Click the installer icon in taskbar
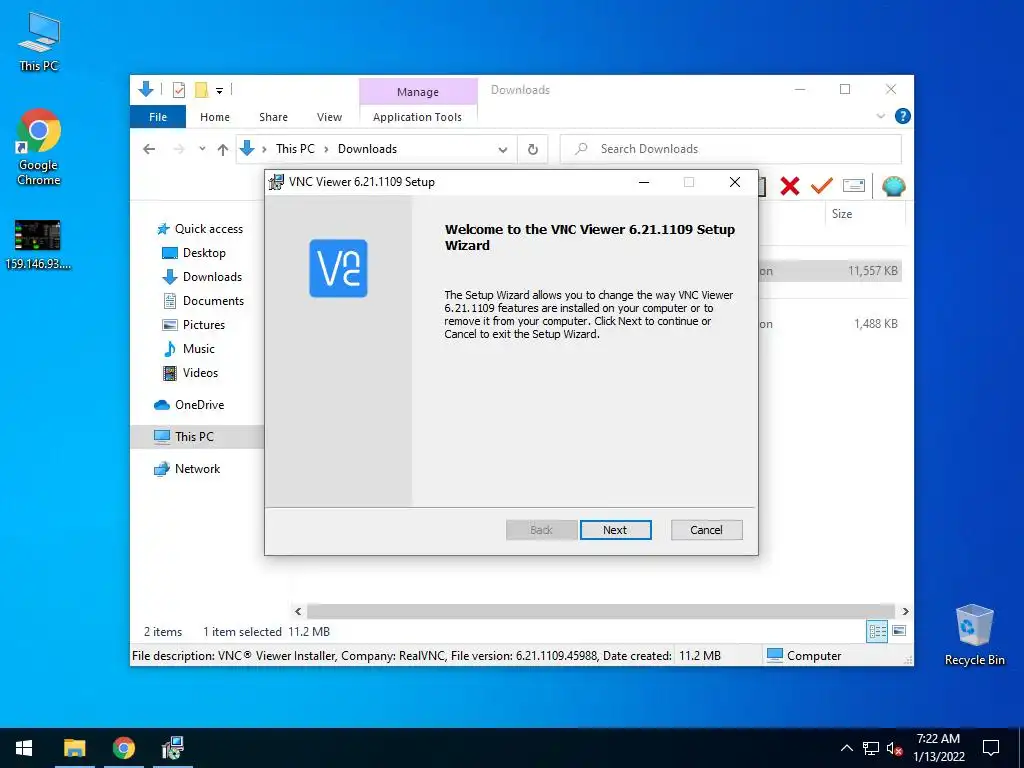 [172, 748]
